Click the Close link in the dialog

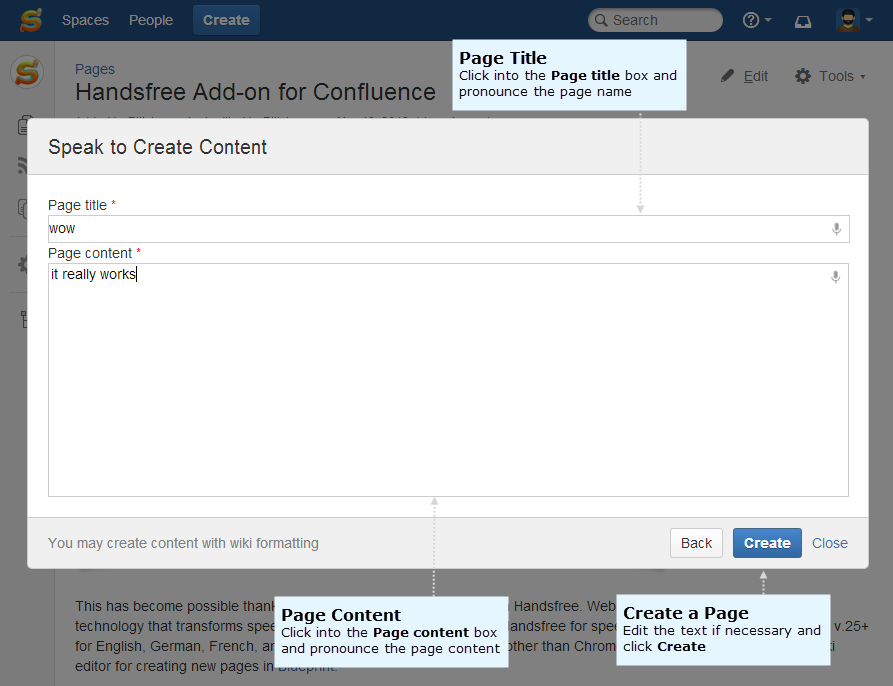tap(830, 543)
